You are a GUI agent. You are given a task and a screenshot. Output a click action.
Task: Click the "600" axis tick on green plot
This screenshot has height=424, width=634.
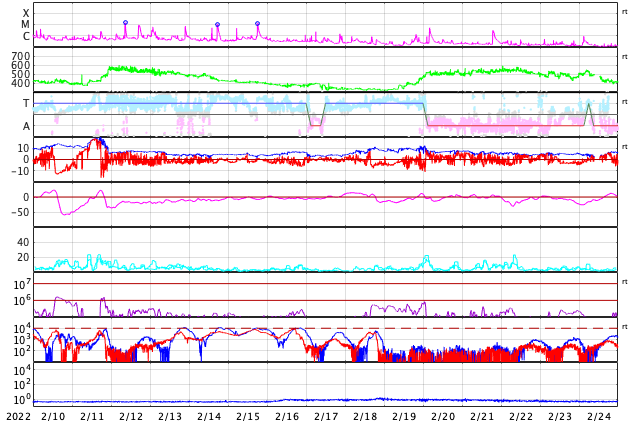pos(20,65)
